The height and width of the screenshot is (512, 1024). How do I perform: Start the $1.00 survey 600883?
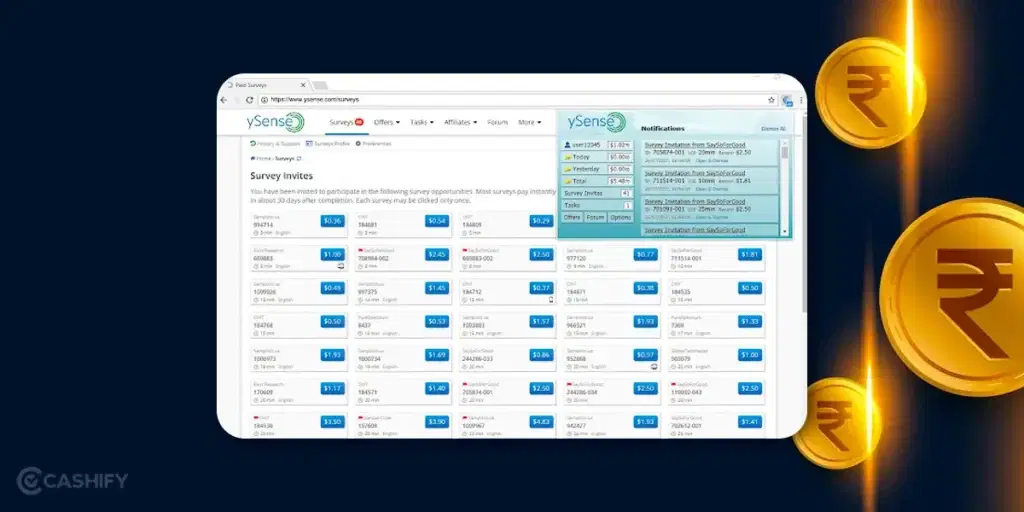click(x=332, y=255)
